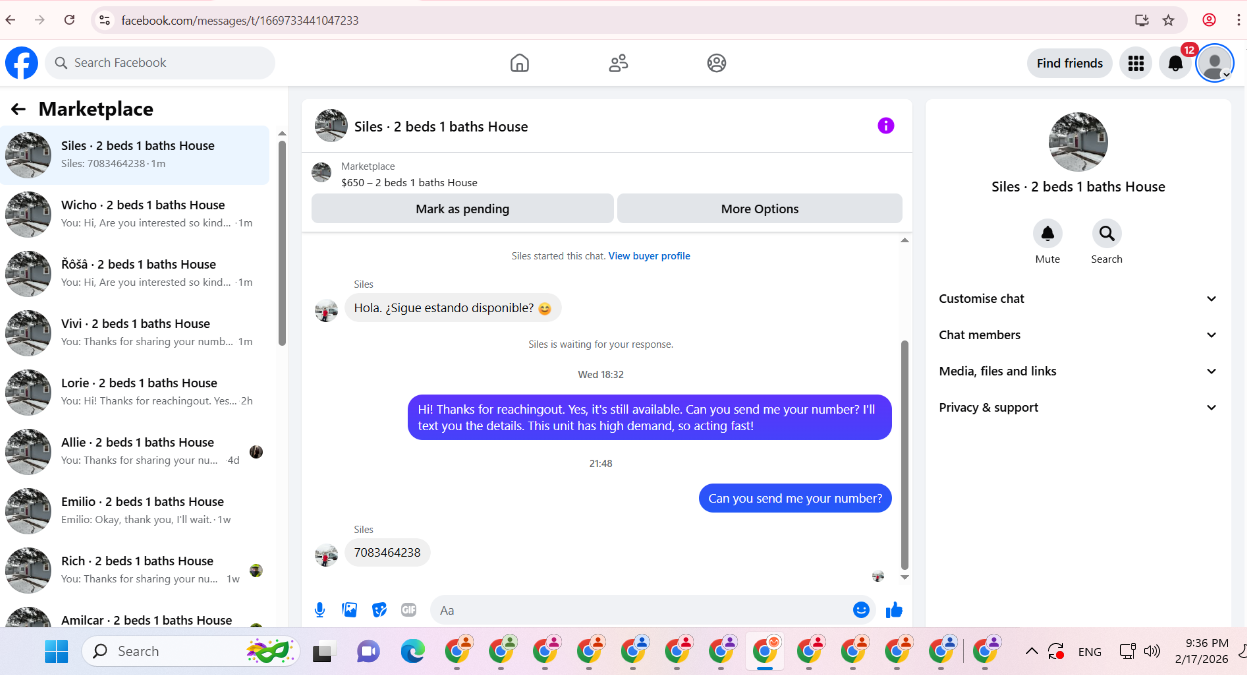Viewport: 1247px width, 675px height.
Task: Open View buyer profile link
Action: tap(649, 256)
